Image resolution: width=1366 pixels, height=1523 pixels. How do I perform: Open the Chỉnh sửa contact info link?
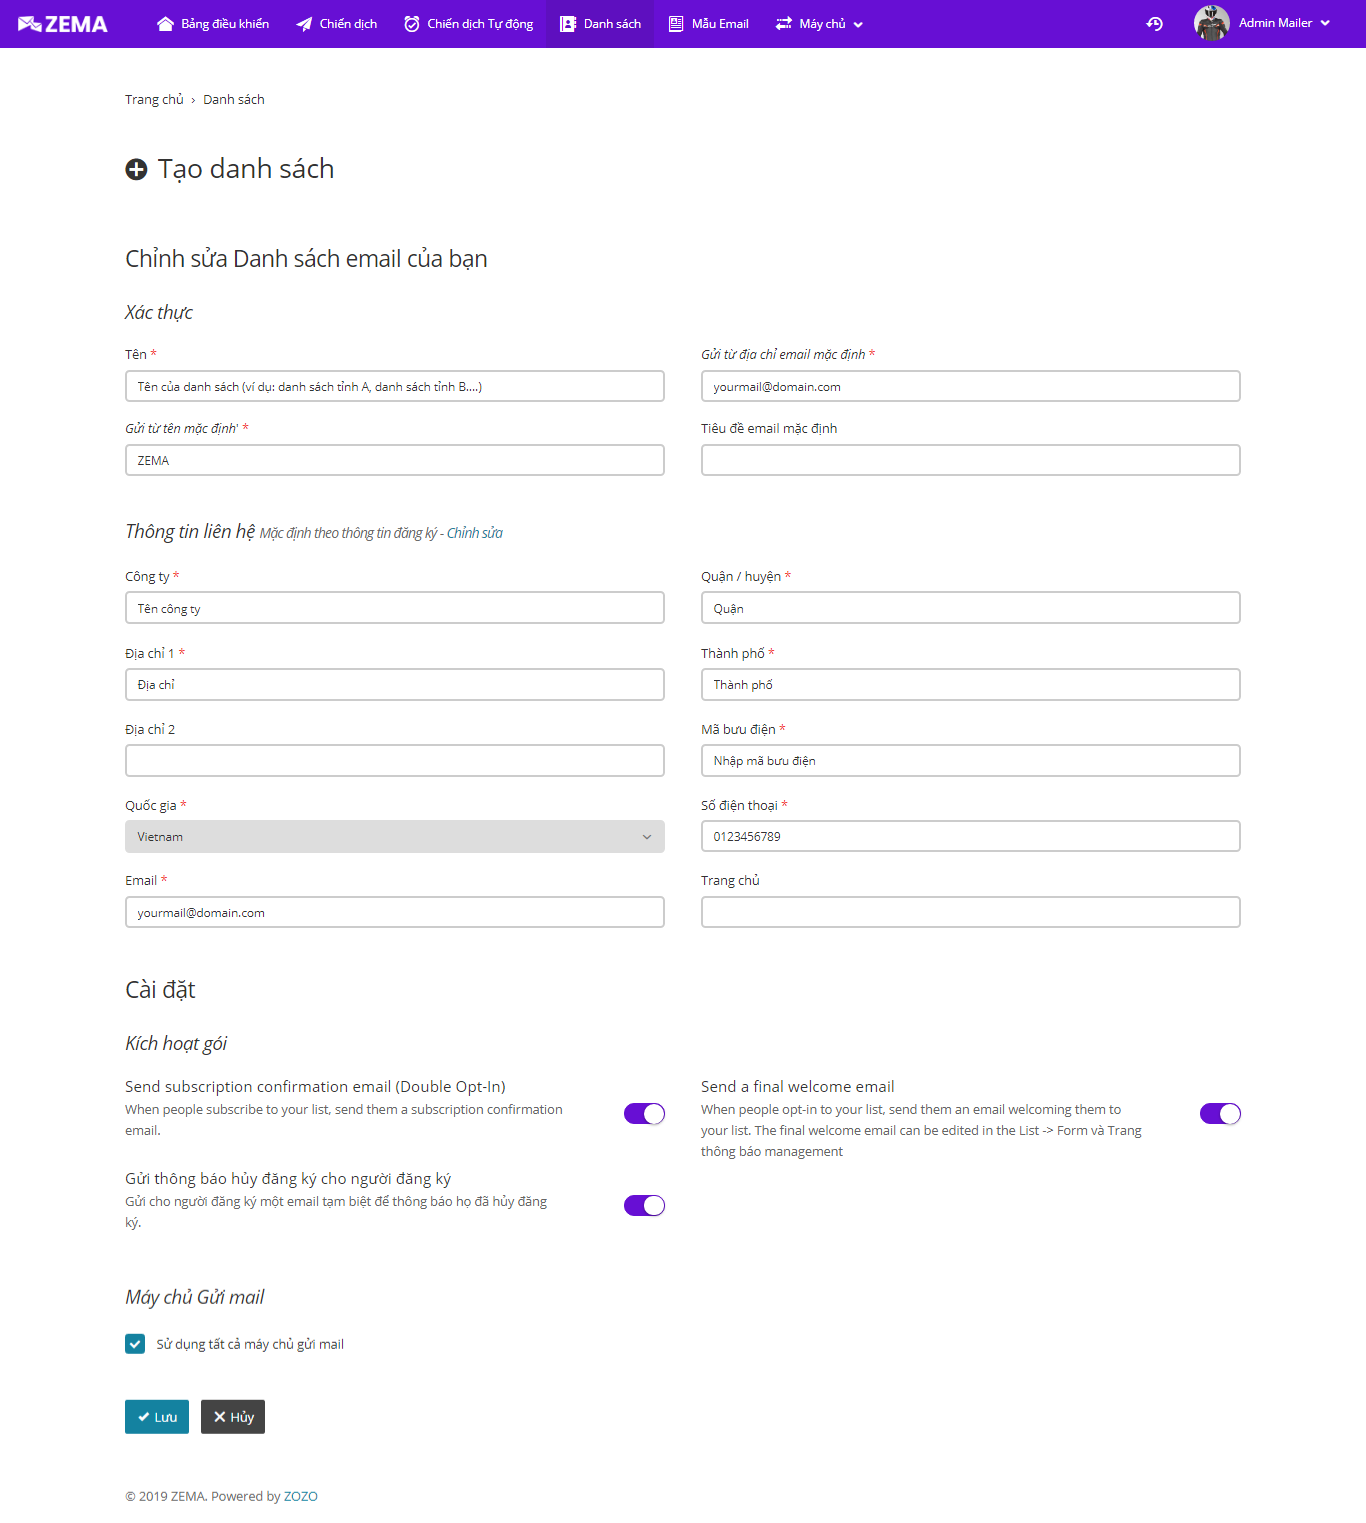click(475, 533)
